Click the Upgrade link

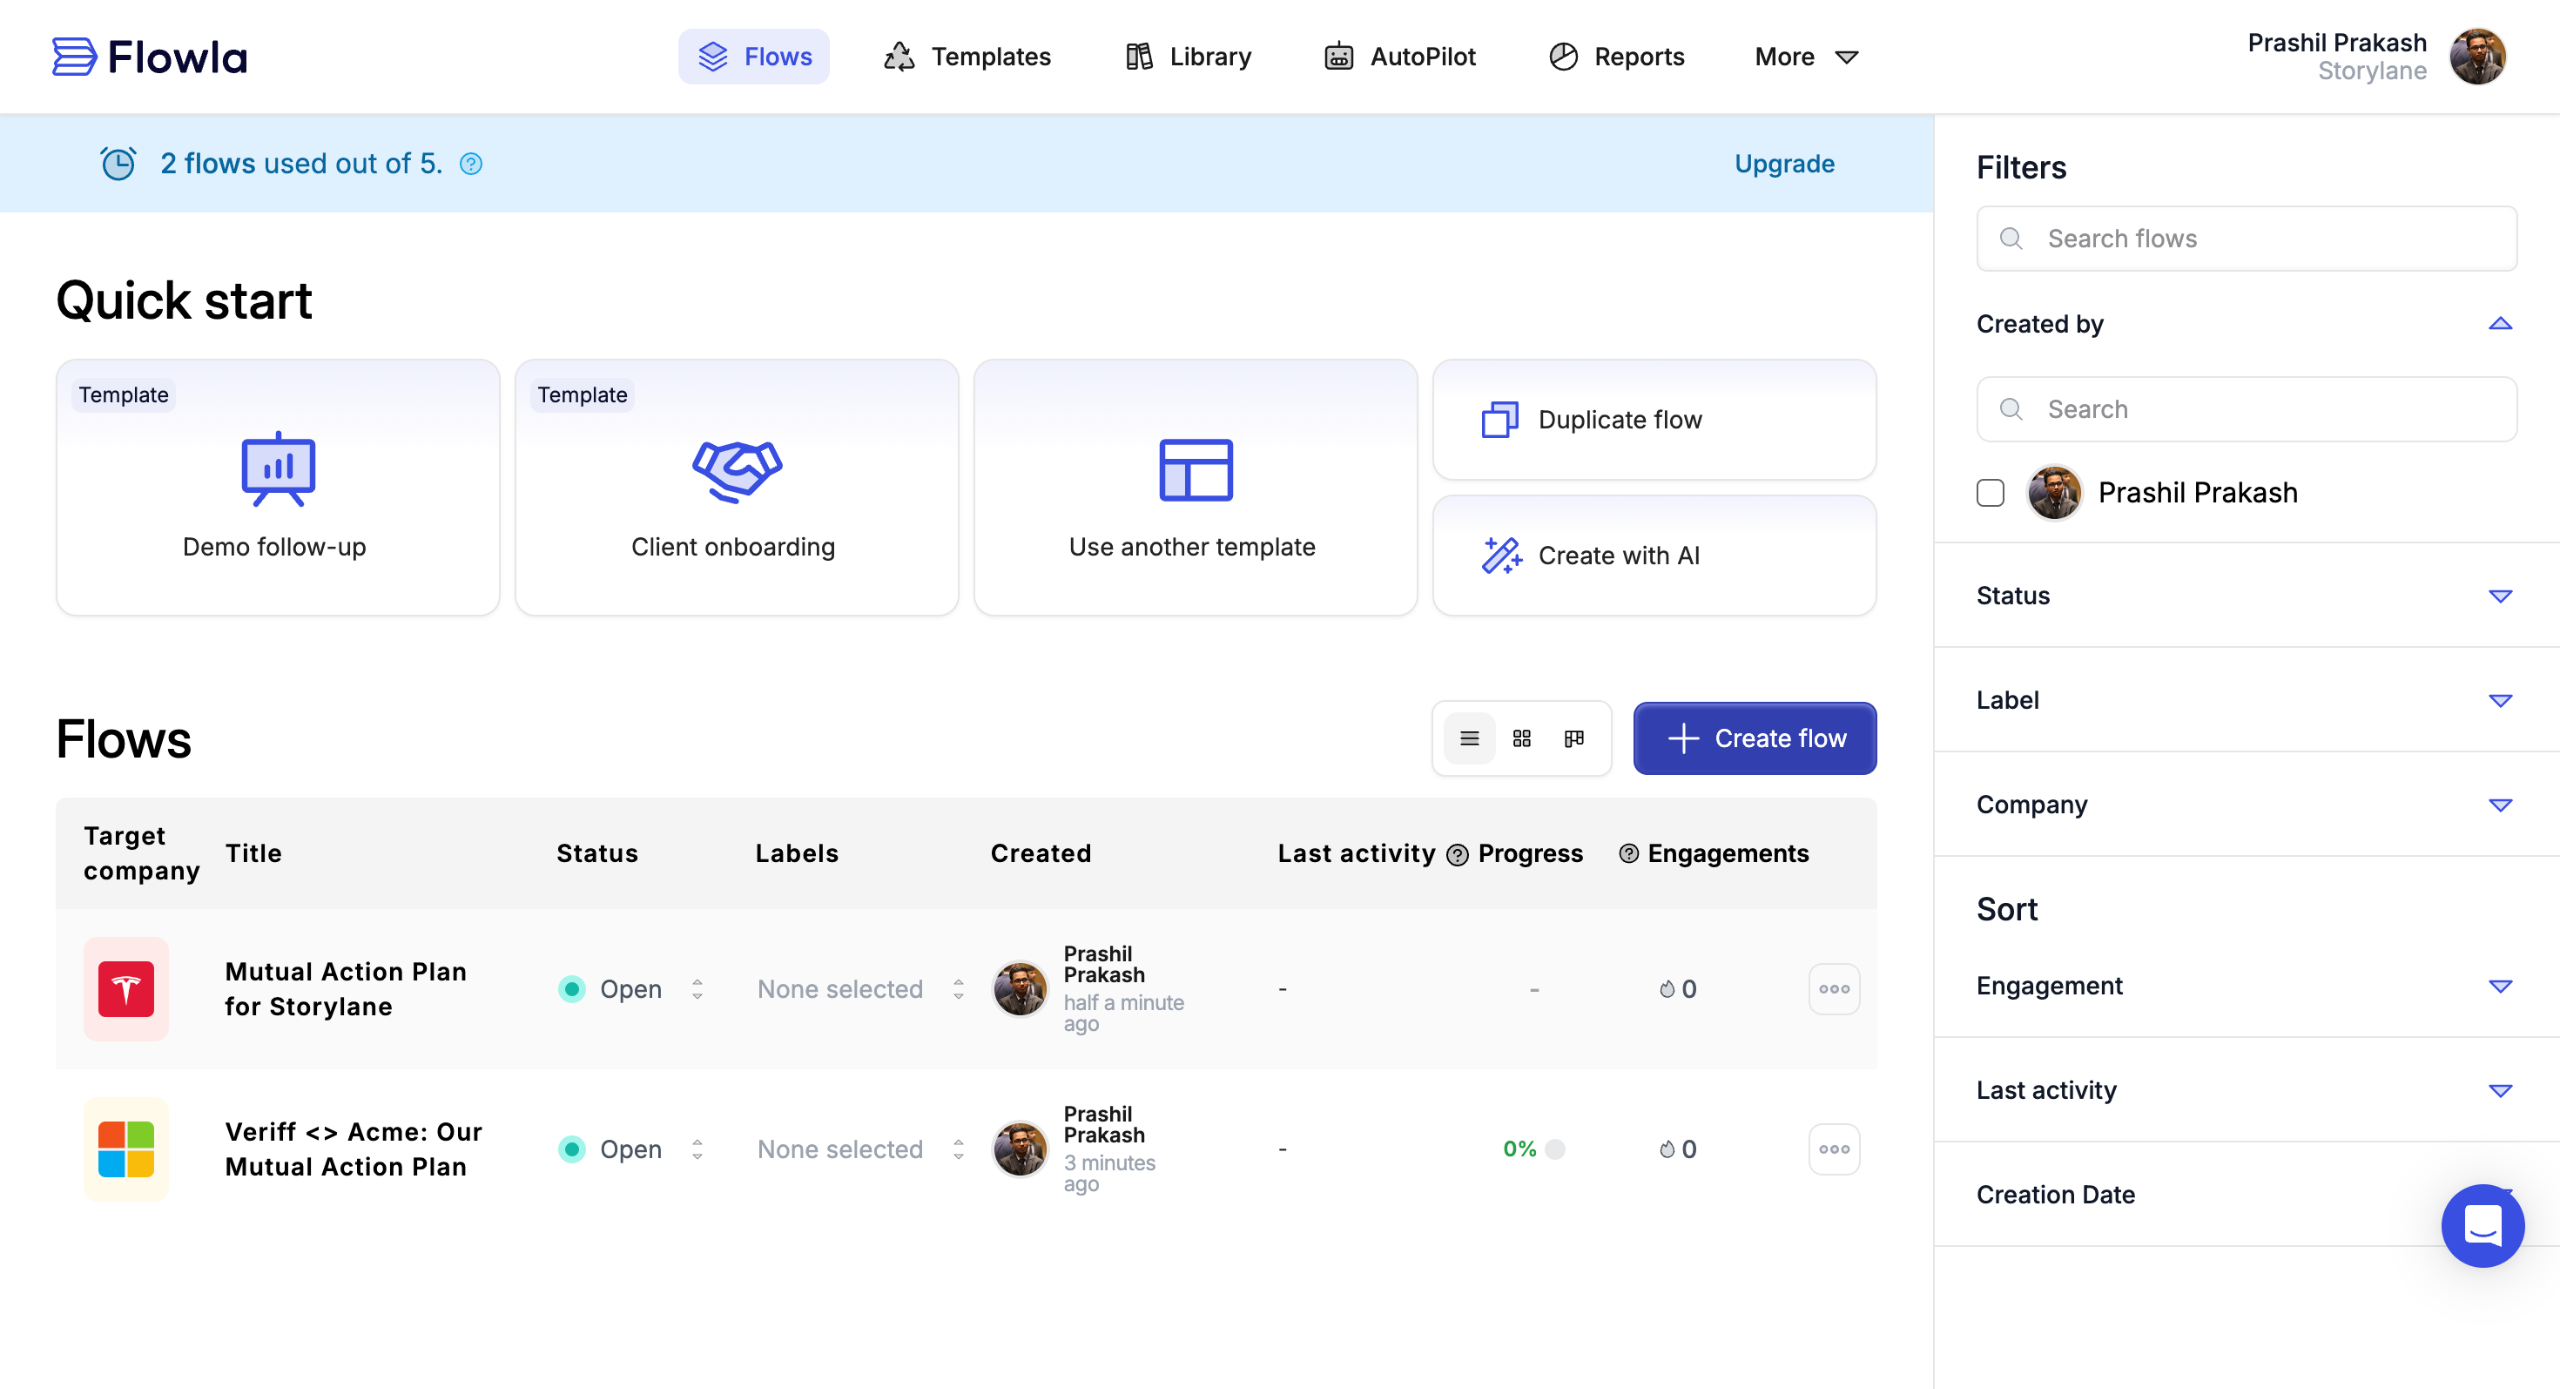pos(1784,164)
